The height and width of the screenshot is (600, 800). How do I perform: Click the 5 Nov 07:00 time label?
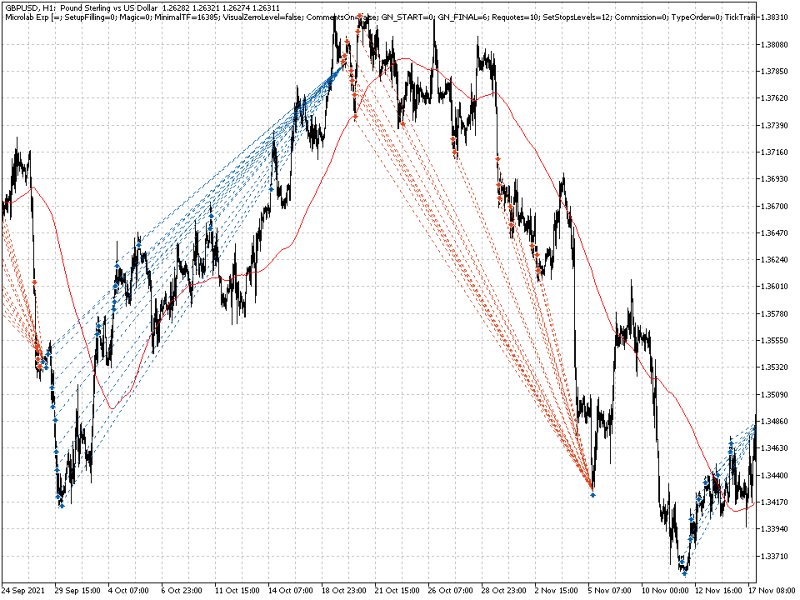coord(609,590)
